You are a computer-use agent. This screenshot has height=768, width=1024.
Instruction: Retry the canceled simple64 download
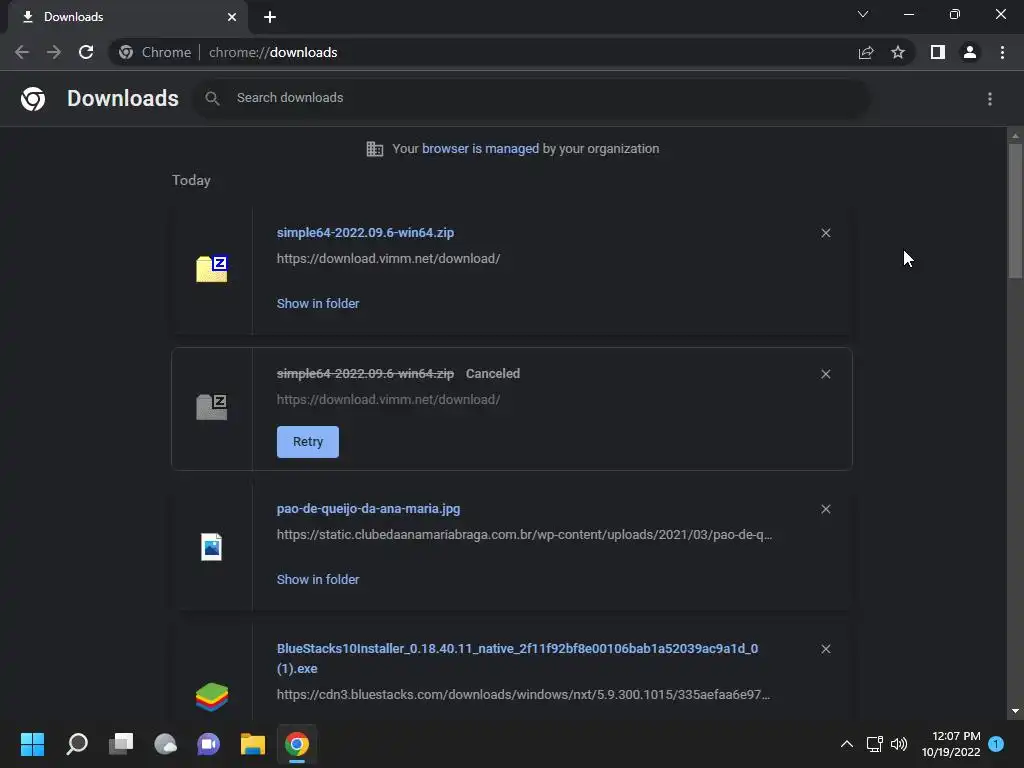tap(308, 442)
